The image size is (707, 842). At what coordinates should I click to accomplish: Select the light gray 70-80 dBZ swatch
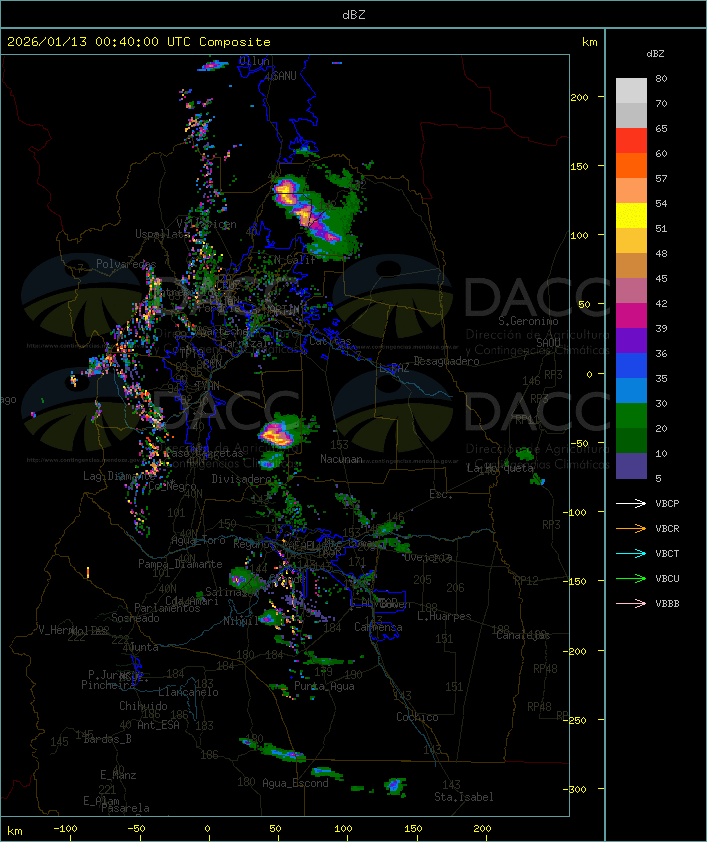tap(631, 91)
